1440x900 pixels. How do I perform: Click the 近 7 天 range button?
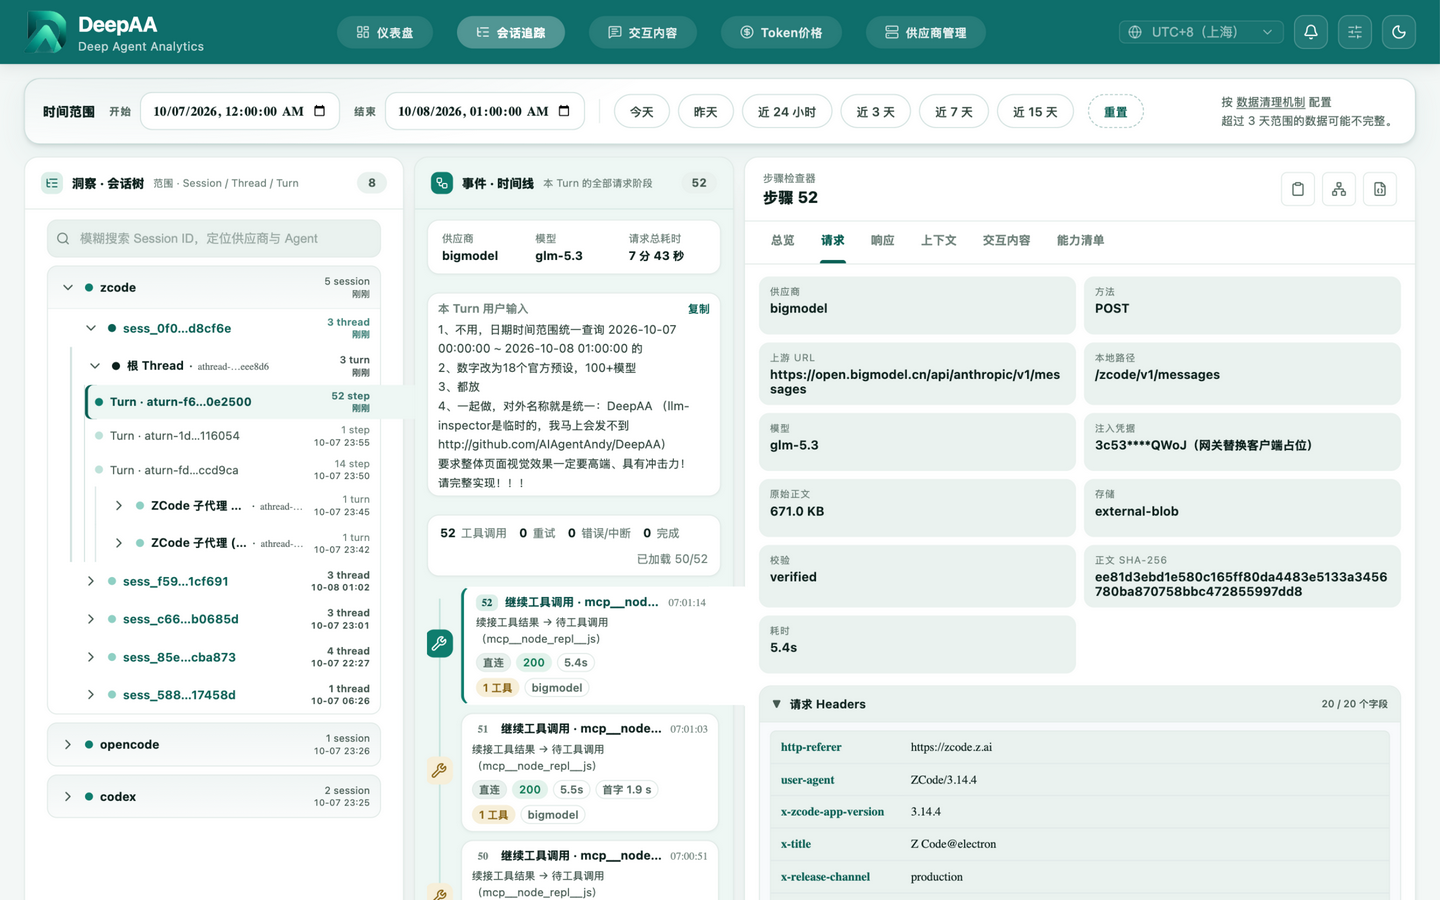coord(953,111)
